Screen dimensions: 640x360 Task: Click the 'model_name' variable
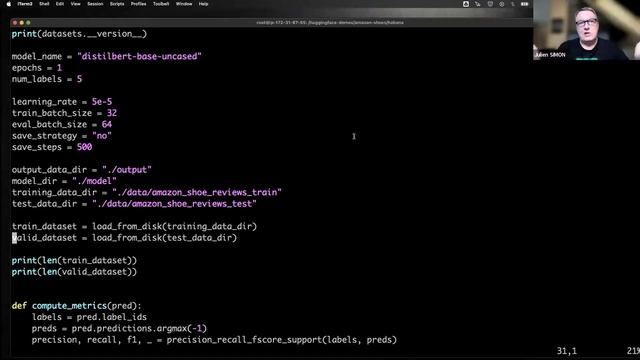pos(37,56)
